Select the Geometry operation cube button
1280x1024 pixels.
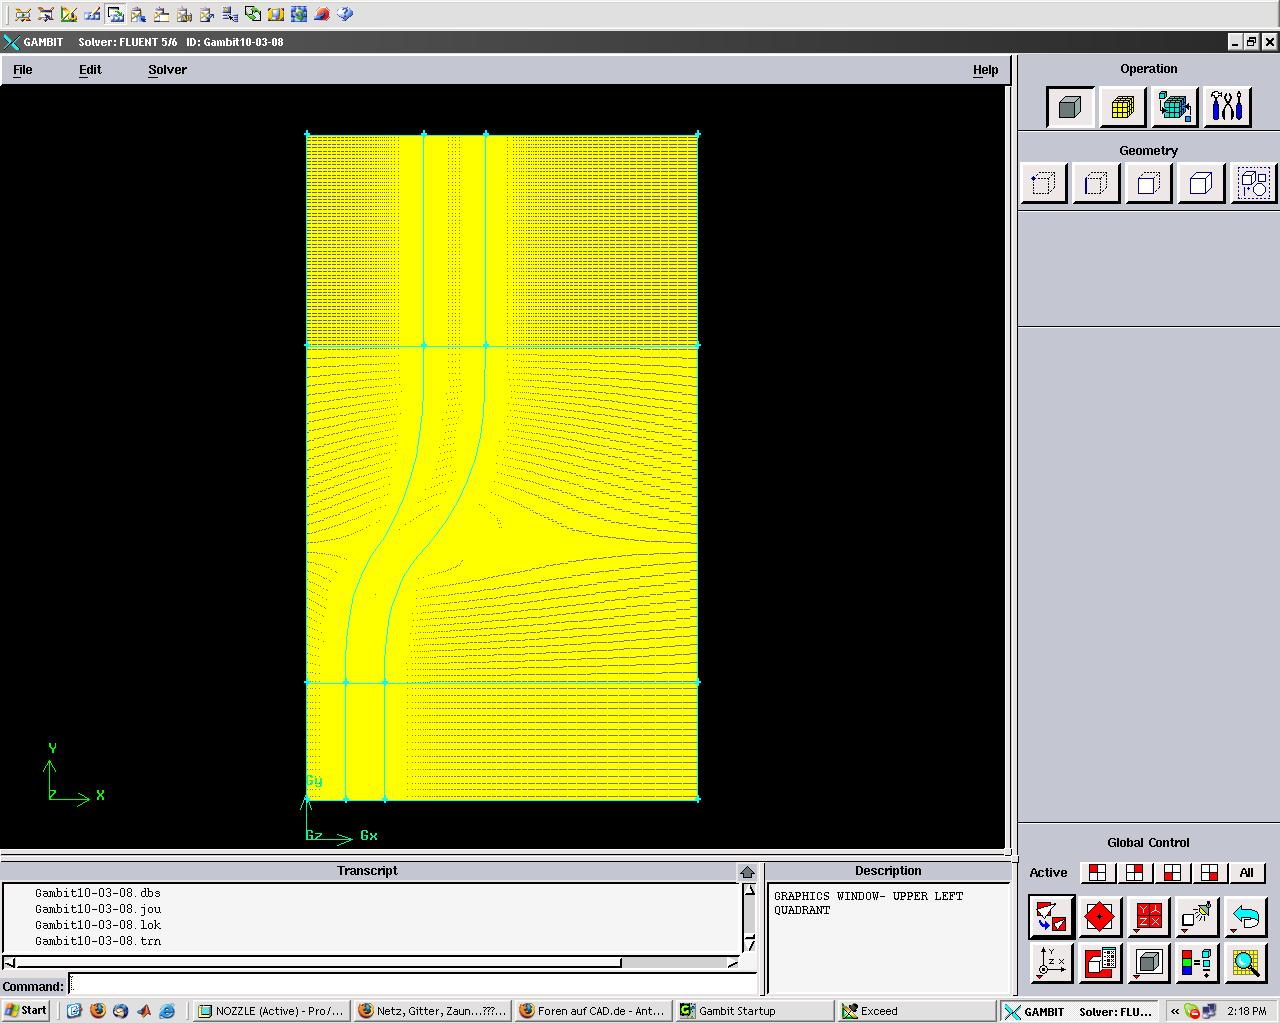[x=1070, y=107]
